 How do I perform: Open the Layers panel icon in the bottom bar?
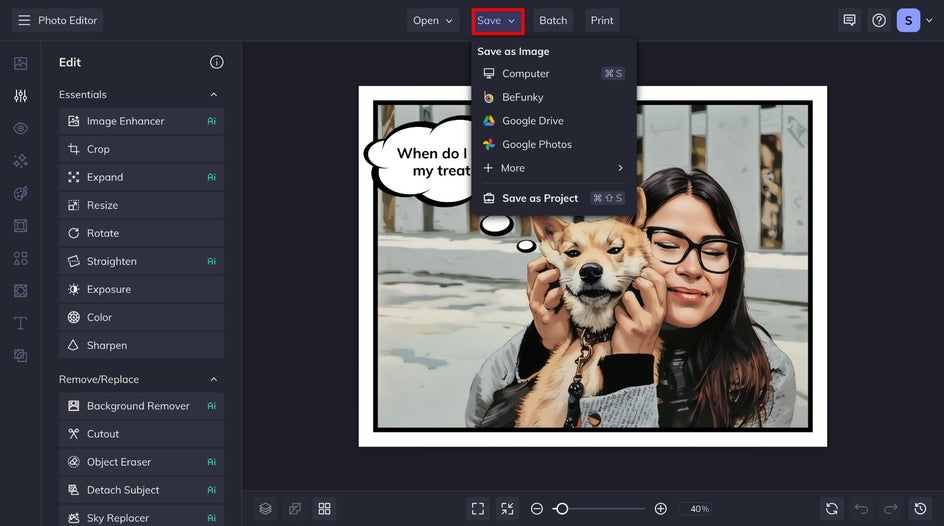pyautogui.click(x=265, y=509)
